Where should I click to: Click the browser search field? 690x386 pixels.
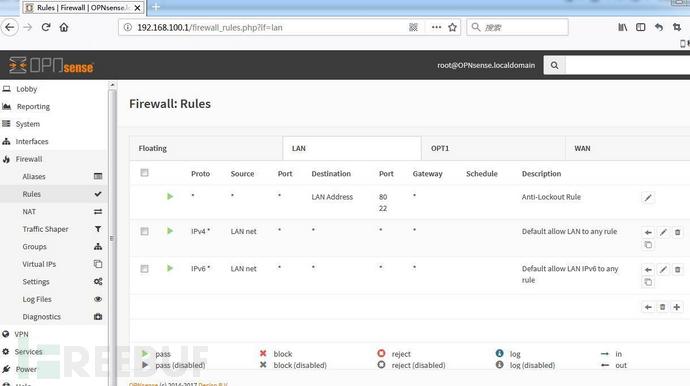(518, 27)
